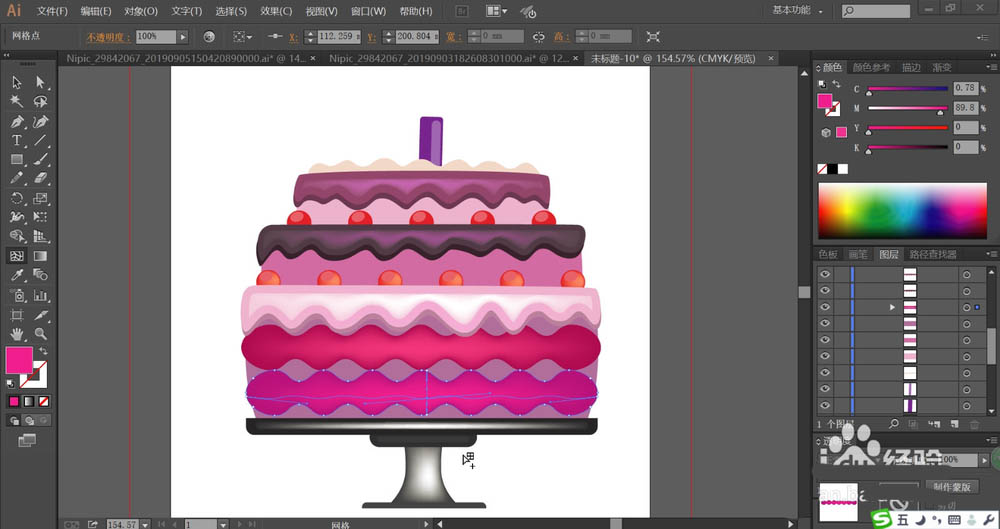Select the Zoom magnifier tool
The width and height of the screenshot is (1000, 529).
point(41,334)
